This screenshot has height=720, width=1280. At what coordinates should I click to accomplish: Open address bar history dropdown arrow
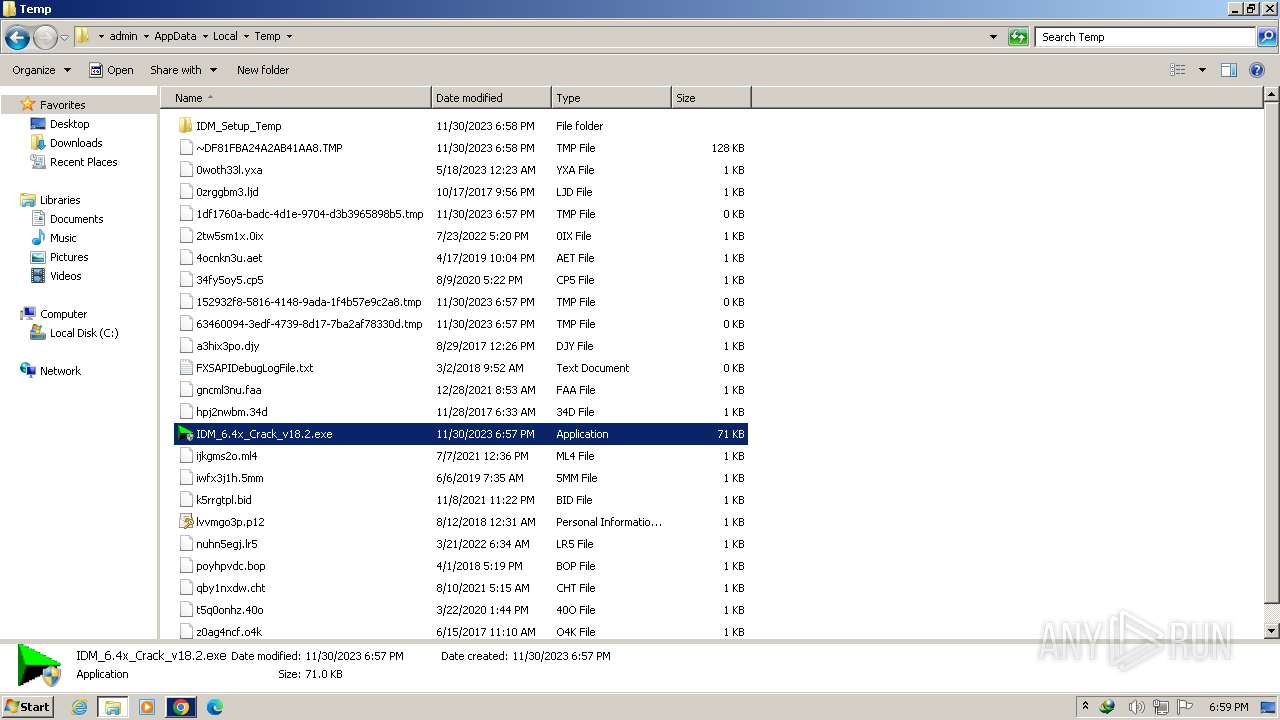[x=993, y=37]
